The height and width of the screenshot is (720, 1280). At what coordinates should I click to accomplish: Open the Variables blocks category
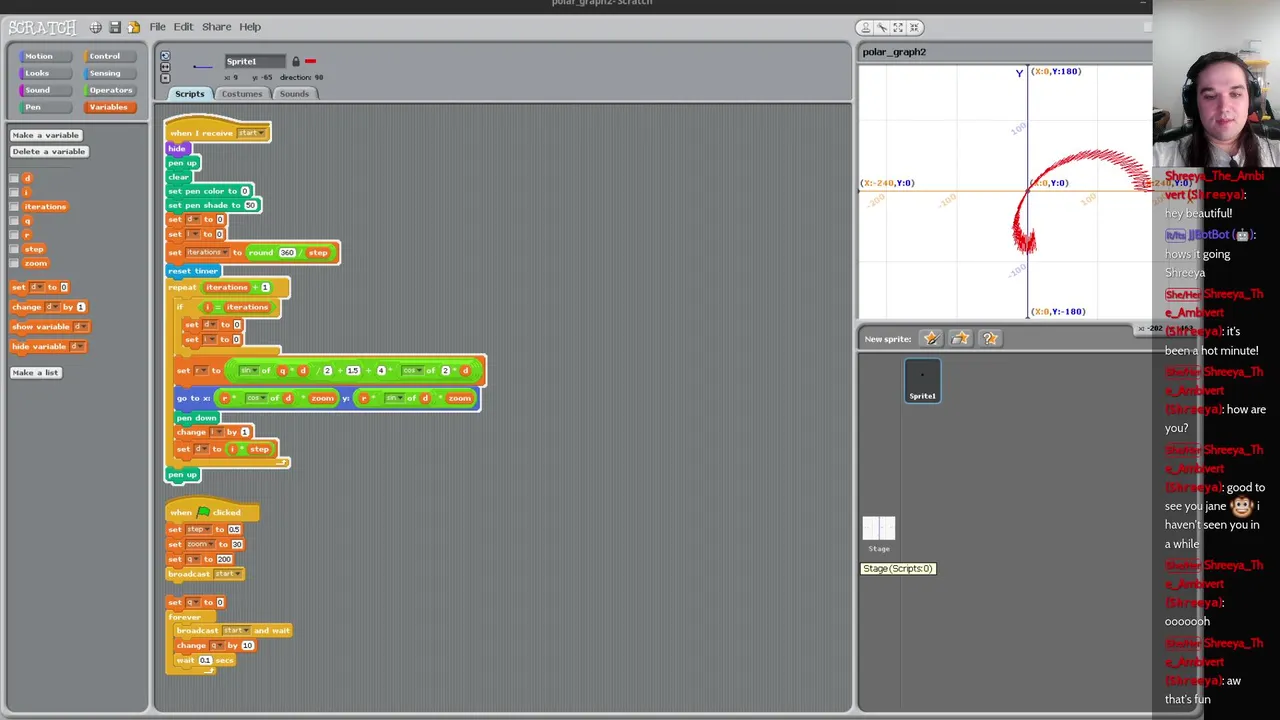point(108,107)
